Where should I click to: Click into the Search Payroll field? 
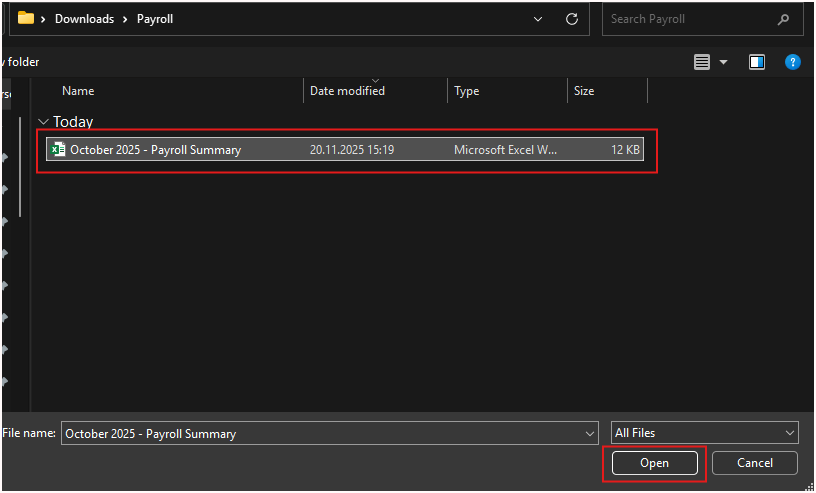pos(690,19)
